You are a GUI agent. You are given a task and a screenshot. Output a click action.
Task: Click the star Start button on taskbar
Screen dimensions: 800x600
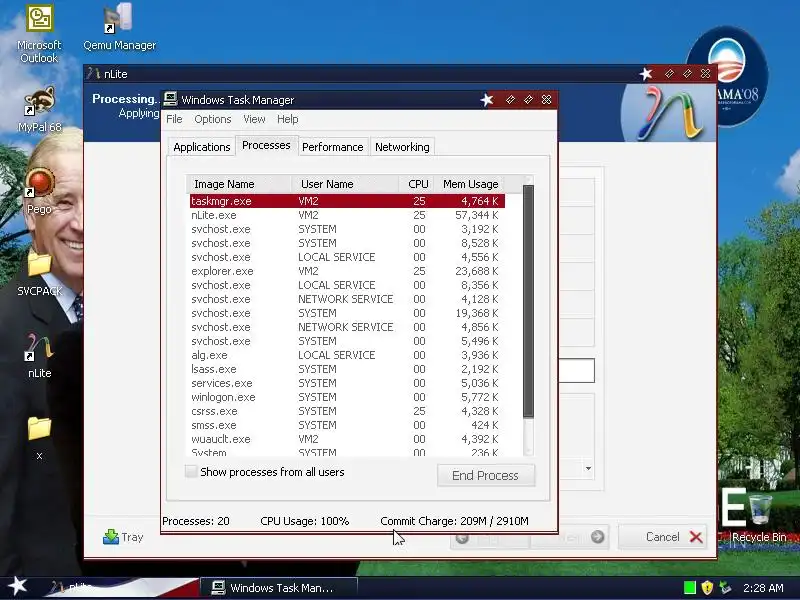18,586
